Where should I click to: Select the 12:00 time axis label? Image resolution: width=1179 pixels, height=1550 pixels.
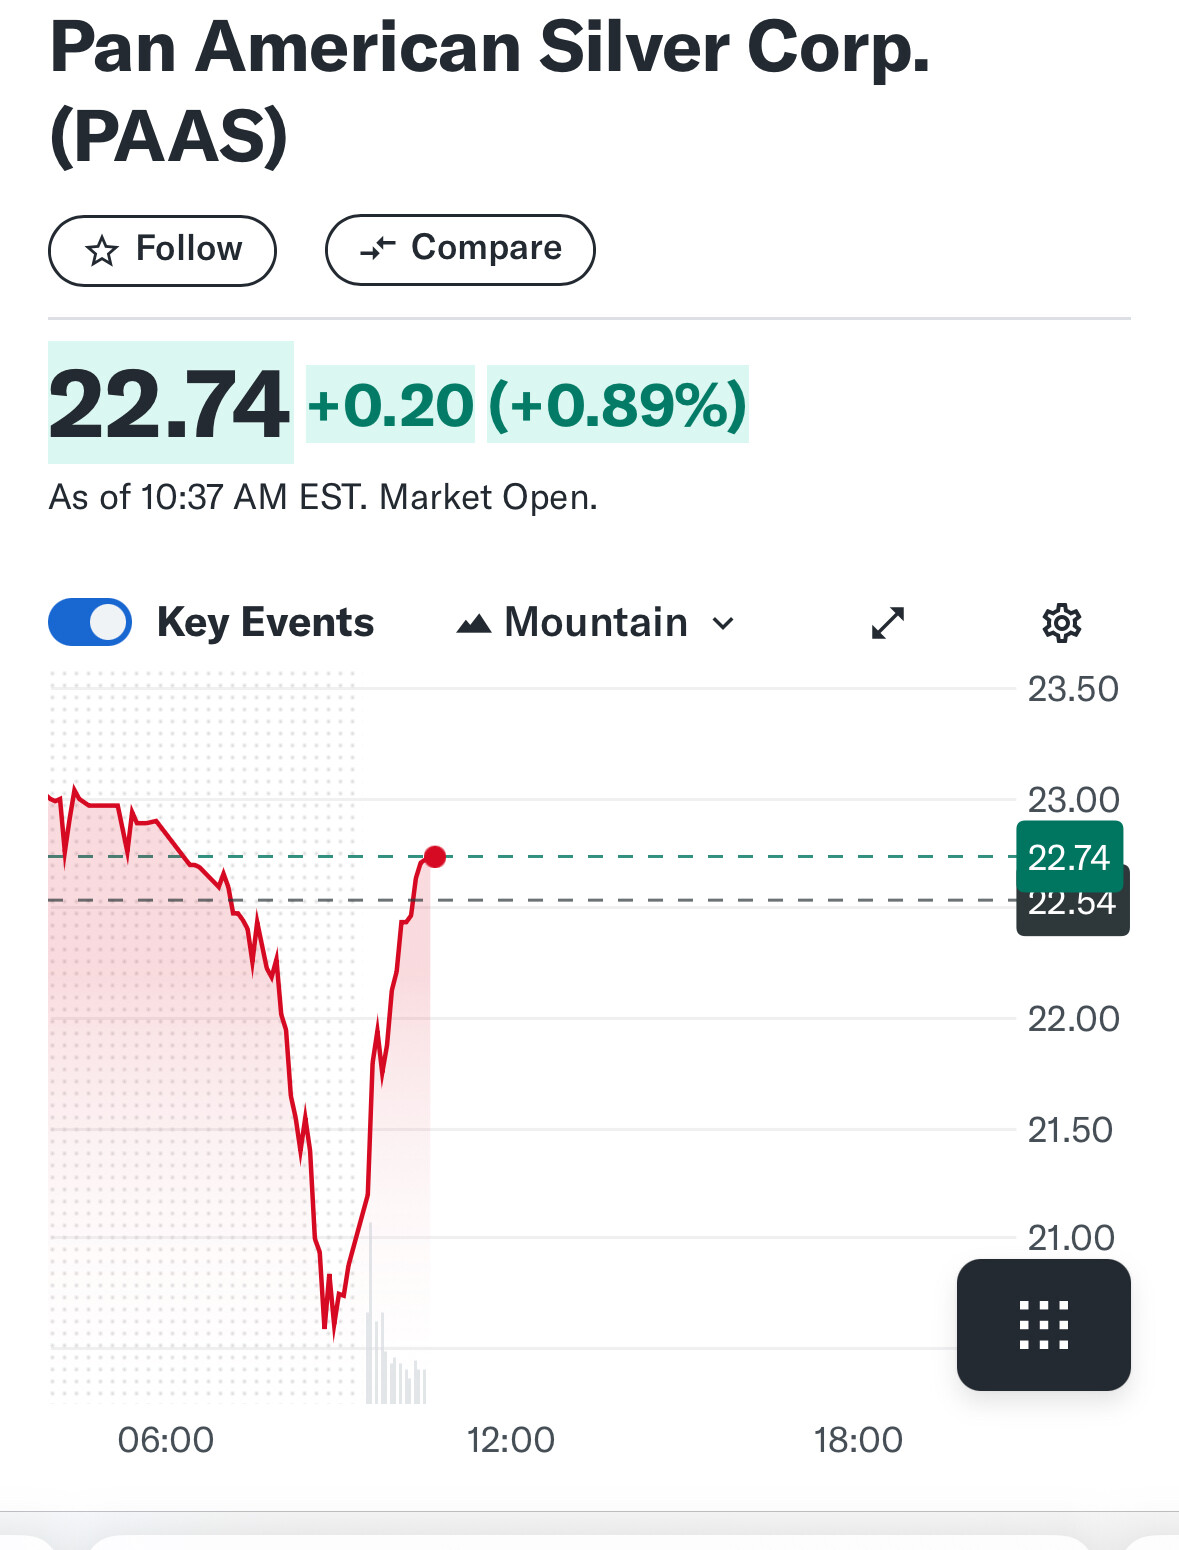coord(510,1440)
